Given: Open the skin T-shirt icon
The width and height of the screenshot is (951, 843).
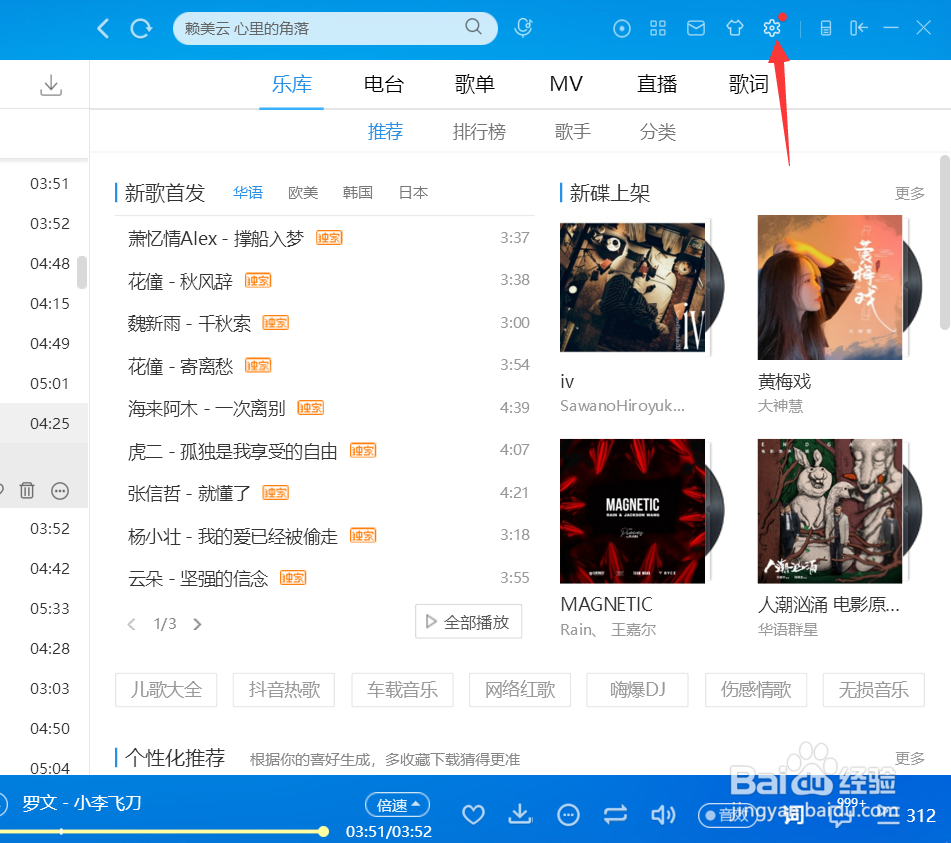Looking at the screenshot, I should click(734, 28).
